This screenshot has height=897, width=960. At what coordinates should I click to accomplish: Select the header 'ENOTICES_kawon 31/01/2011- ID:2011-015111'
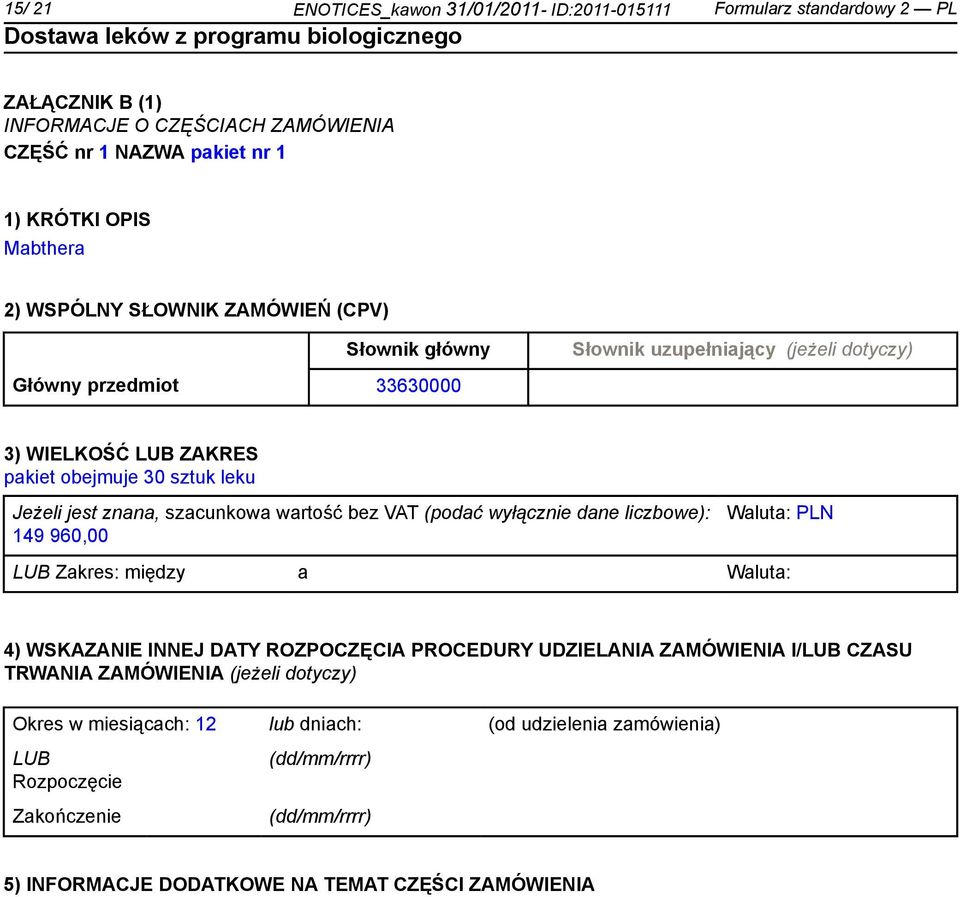point(482,9)
